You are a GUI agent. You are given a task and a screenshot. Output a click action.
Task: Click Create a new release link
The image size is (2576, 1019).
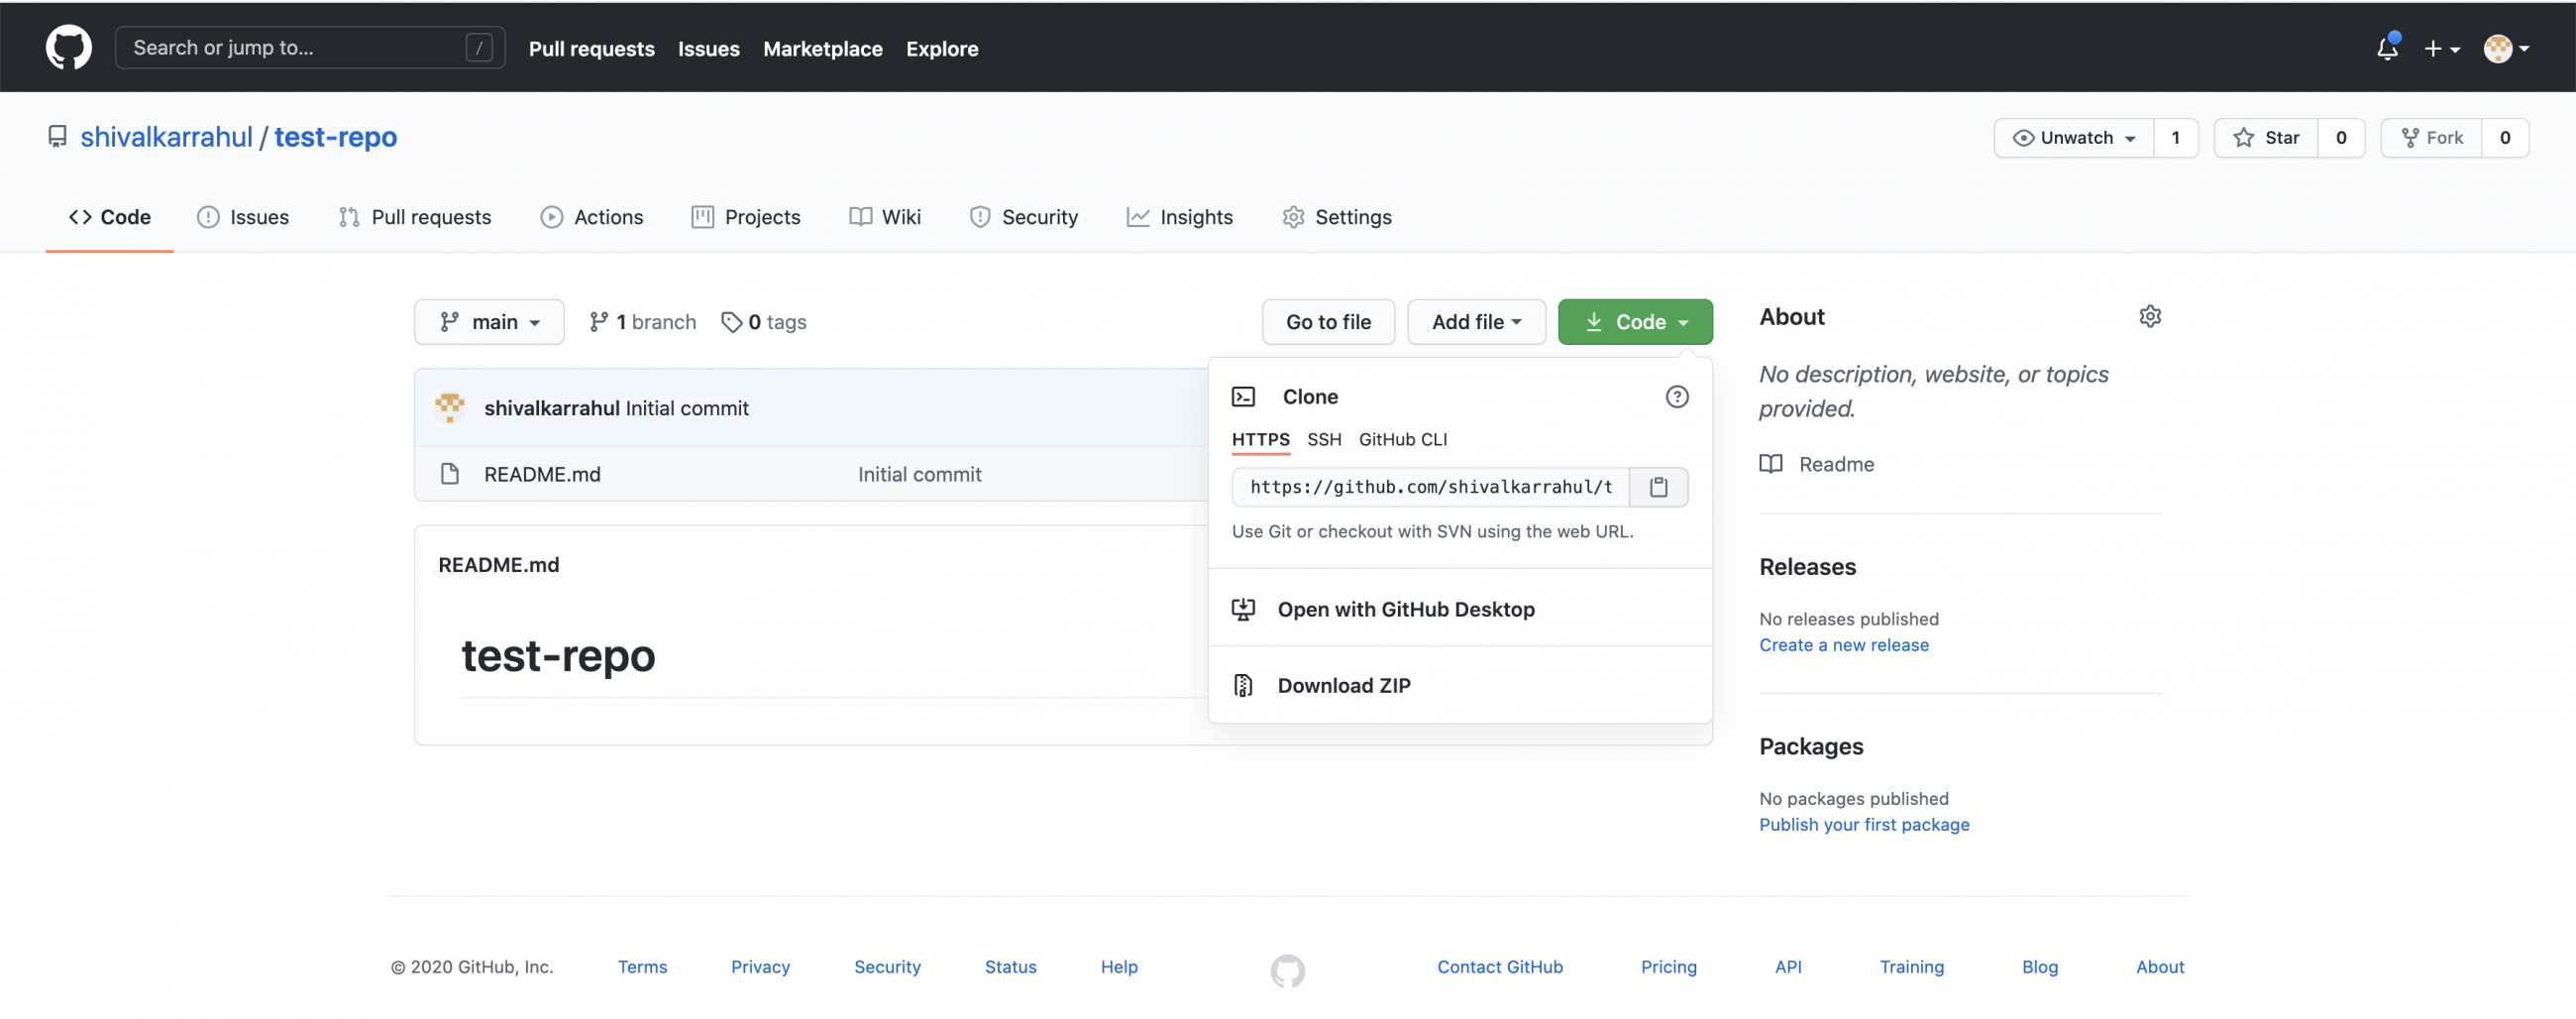1843,646
